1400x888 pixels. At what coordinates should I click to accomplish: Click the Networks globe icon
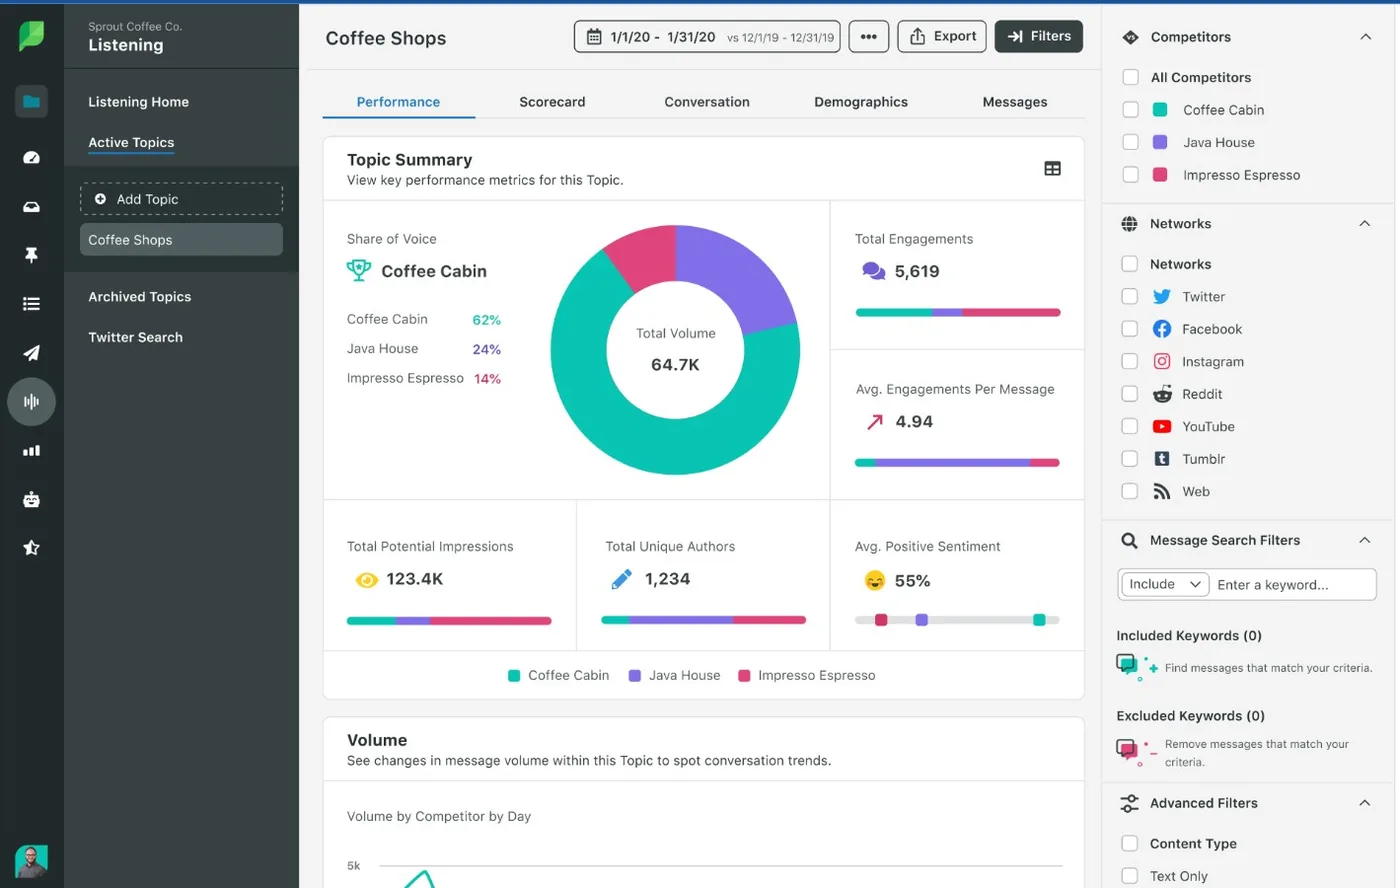[x=1129, y=224]
